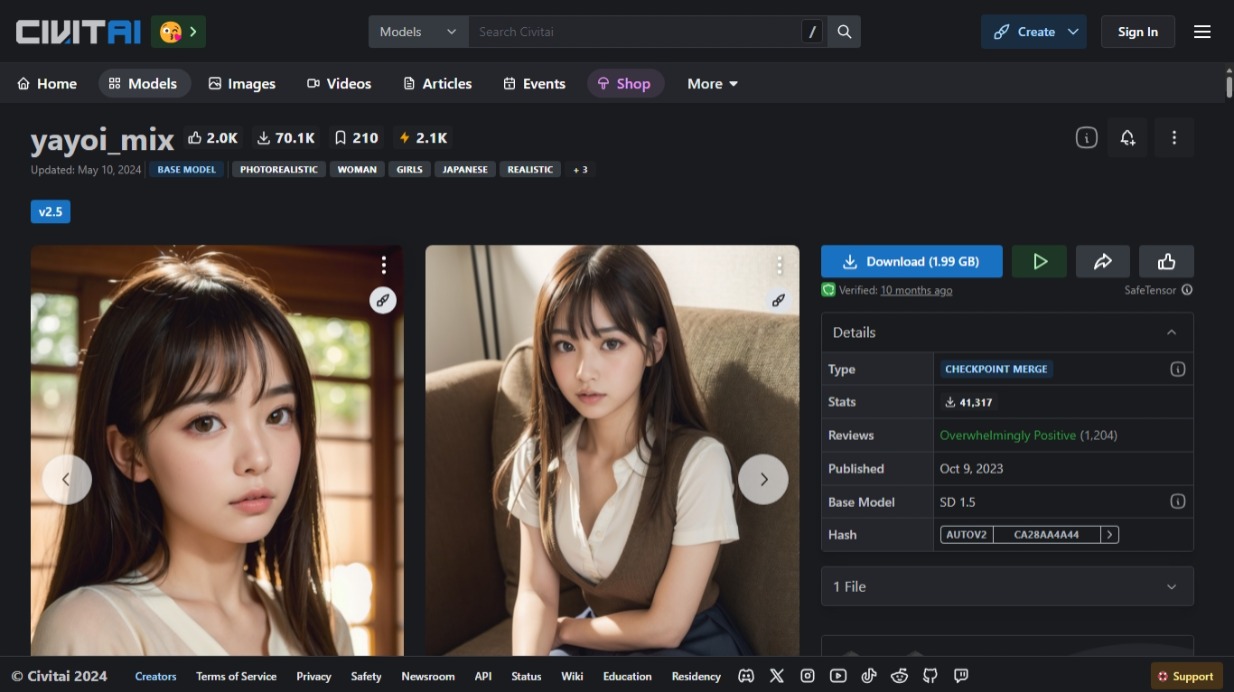Open the TikTok icon in the footer
This screenshot has width=1234, height=692.
click(867, 676)
